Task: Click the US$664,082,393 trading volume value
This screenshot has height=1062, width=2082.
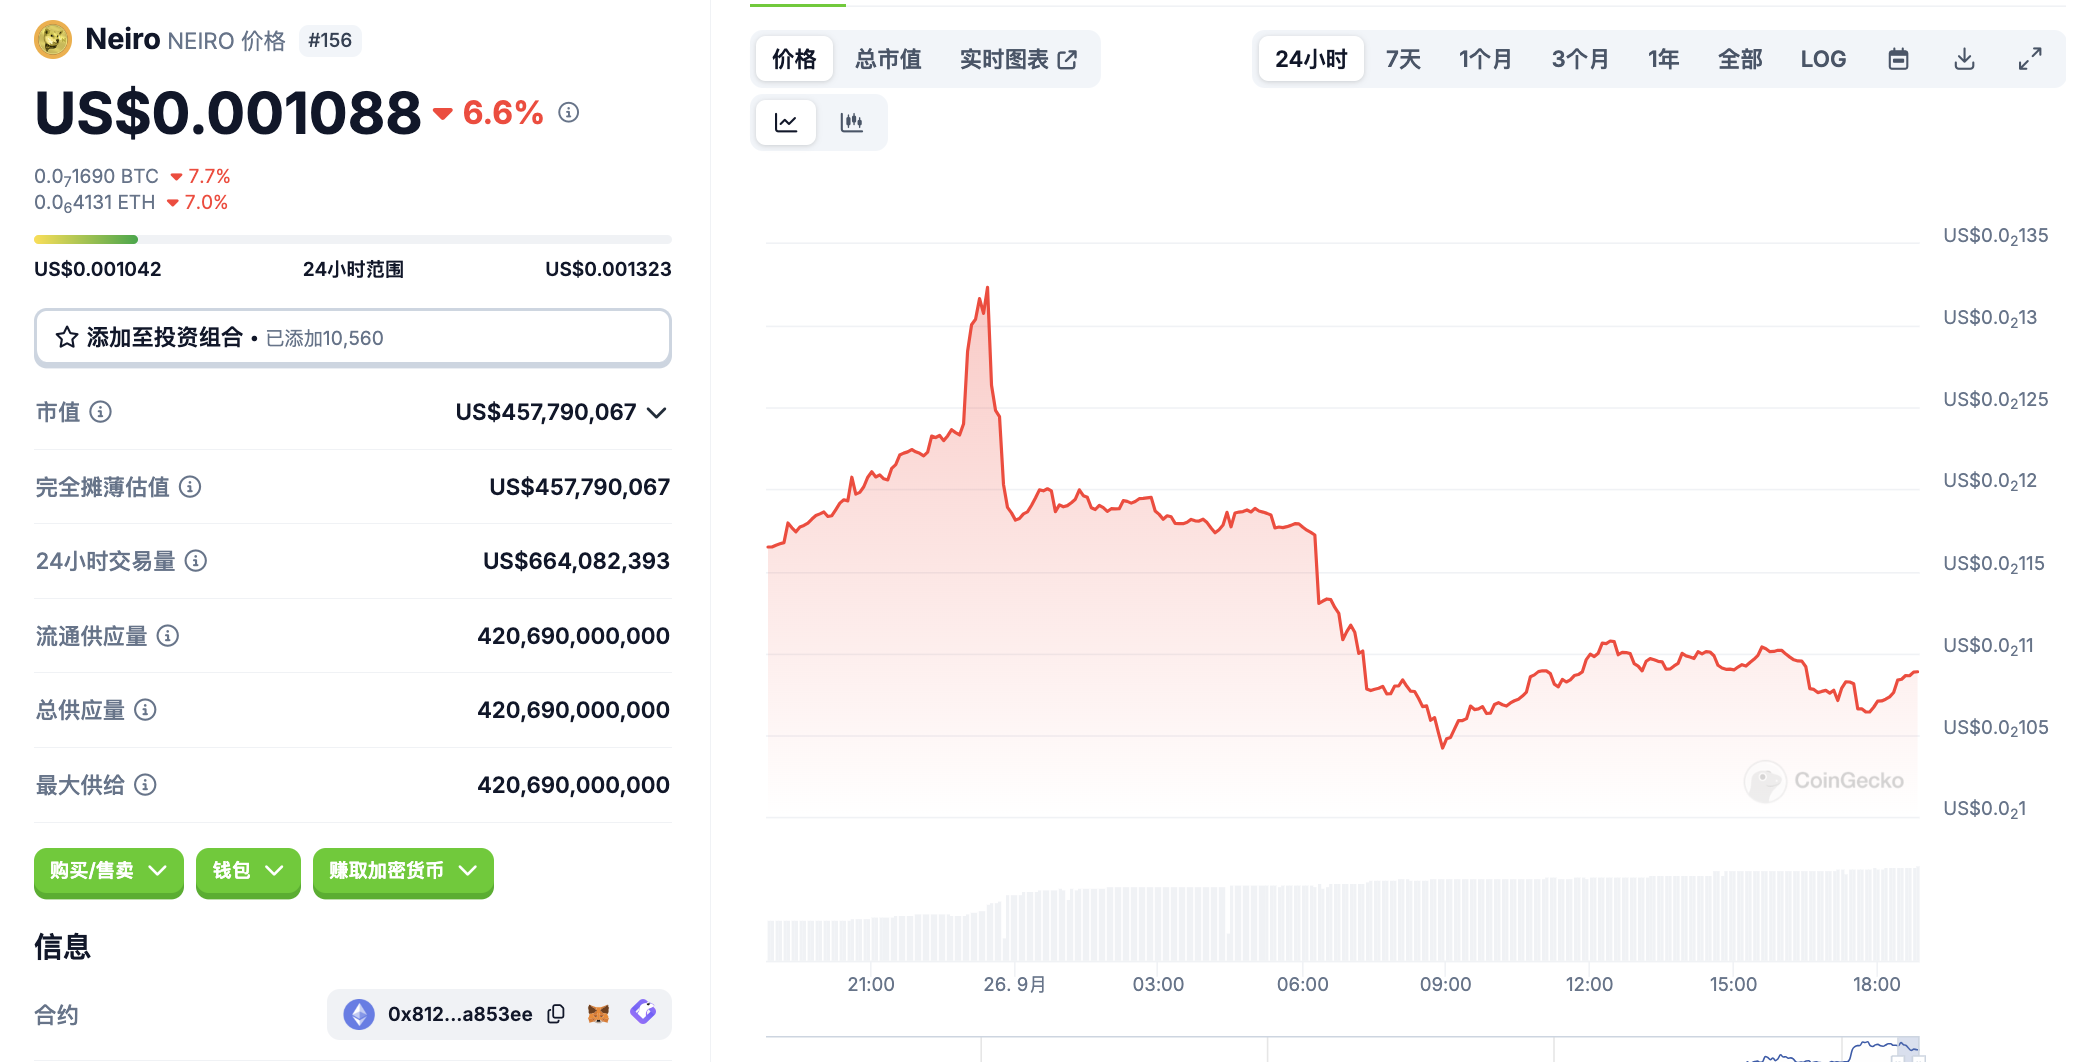Action: coord(576,561)
